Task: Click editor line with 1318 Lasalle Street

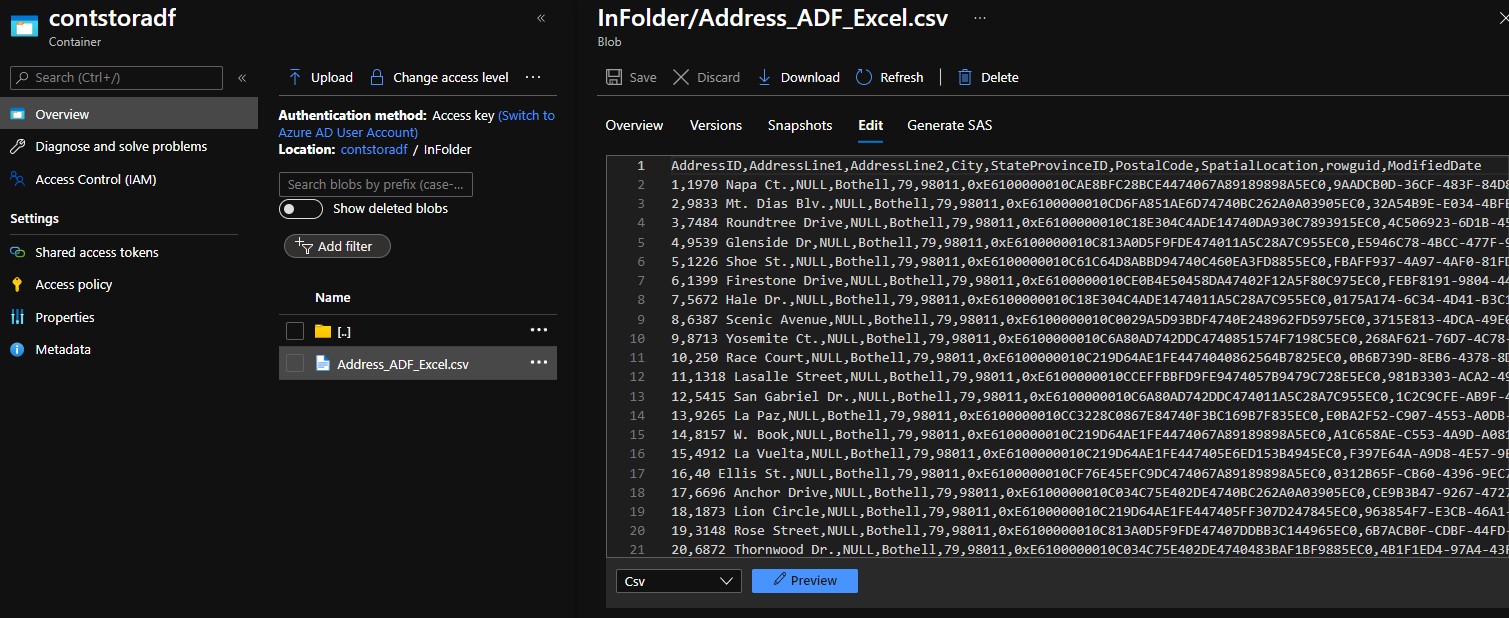Action: pyautogui.click(x=1090, y=376)
